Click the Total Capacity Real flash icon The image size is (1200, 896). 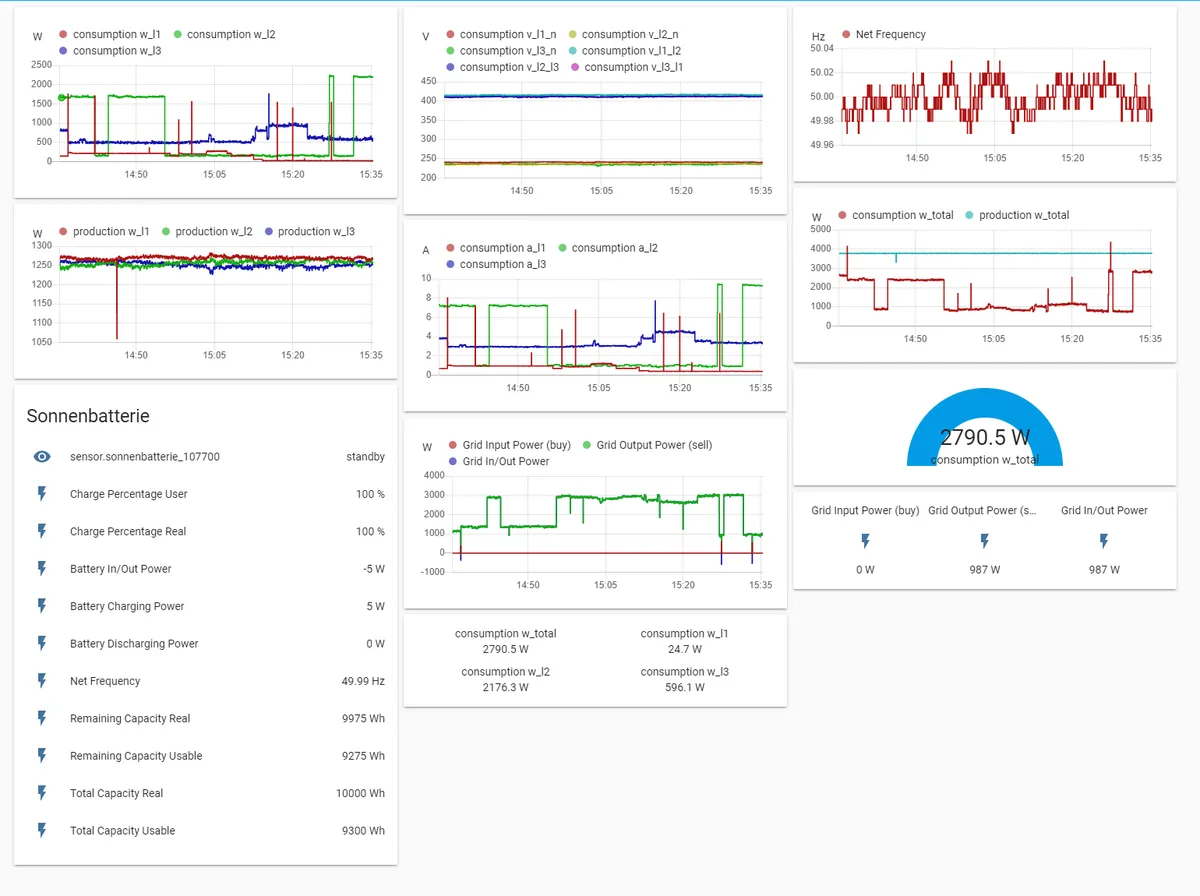point(42,793)
